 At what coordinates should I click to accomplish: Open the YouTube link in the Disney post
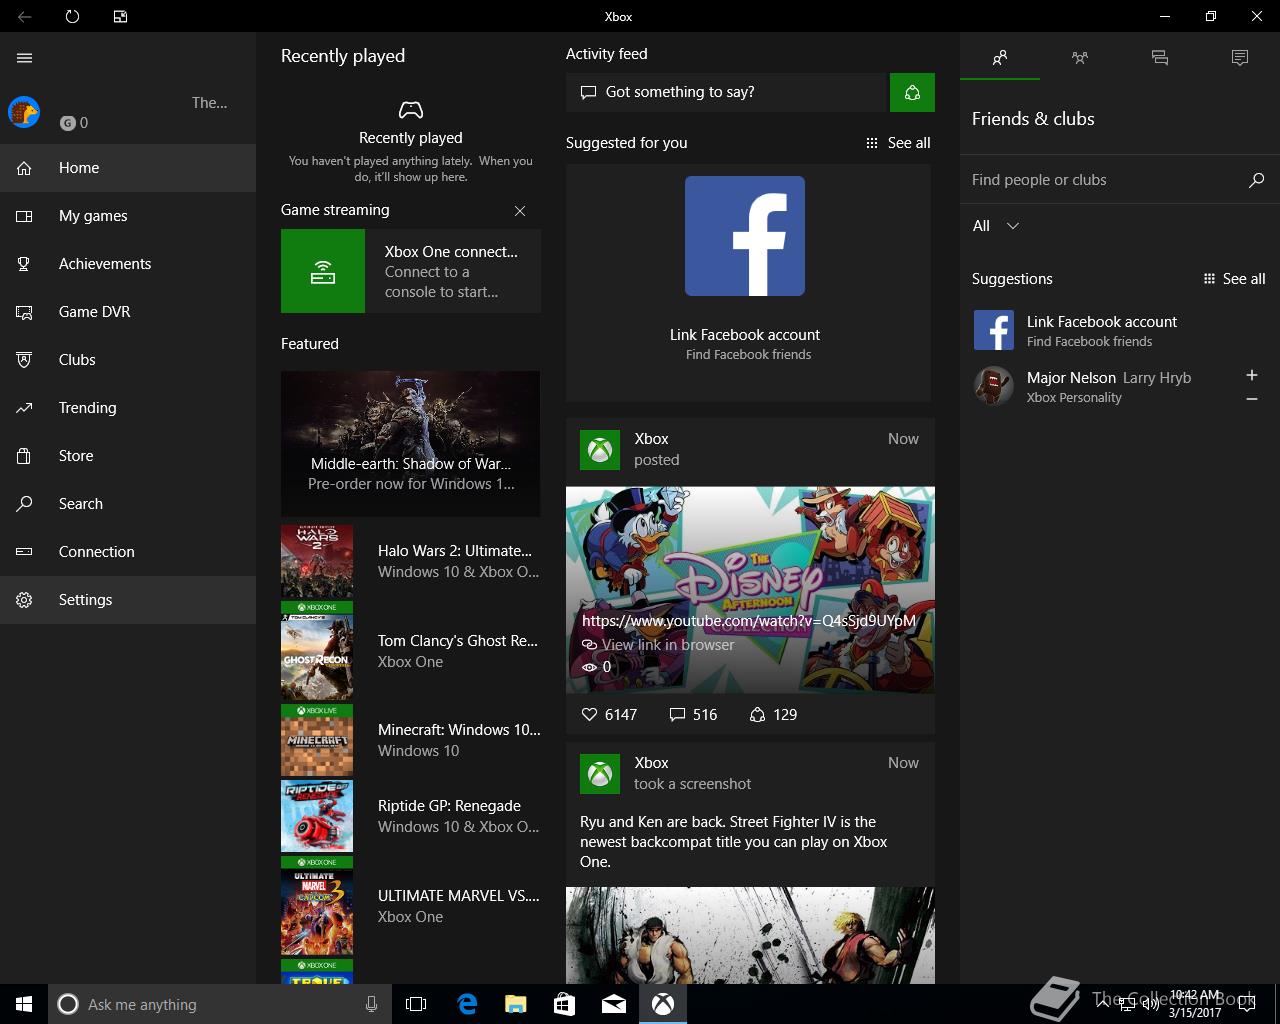749,621
